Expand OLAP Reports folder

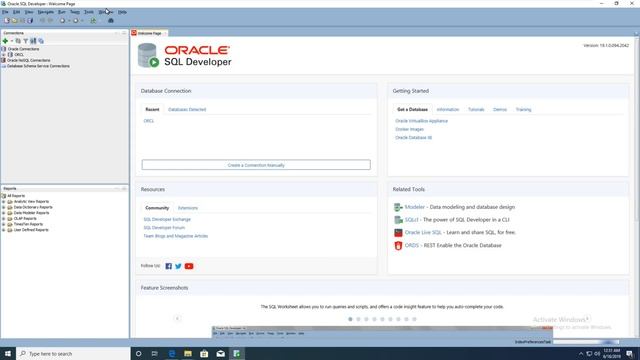pos(4,219)
